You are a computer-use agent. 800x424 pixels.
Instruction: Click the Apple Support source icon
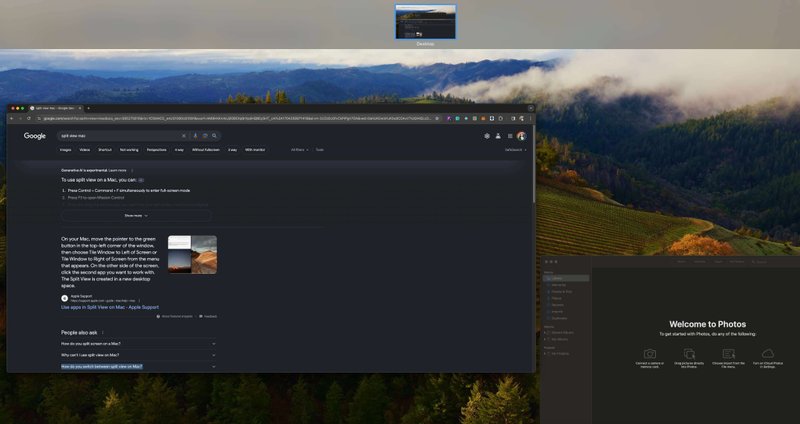65,298
